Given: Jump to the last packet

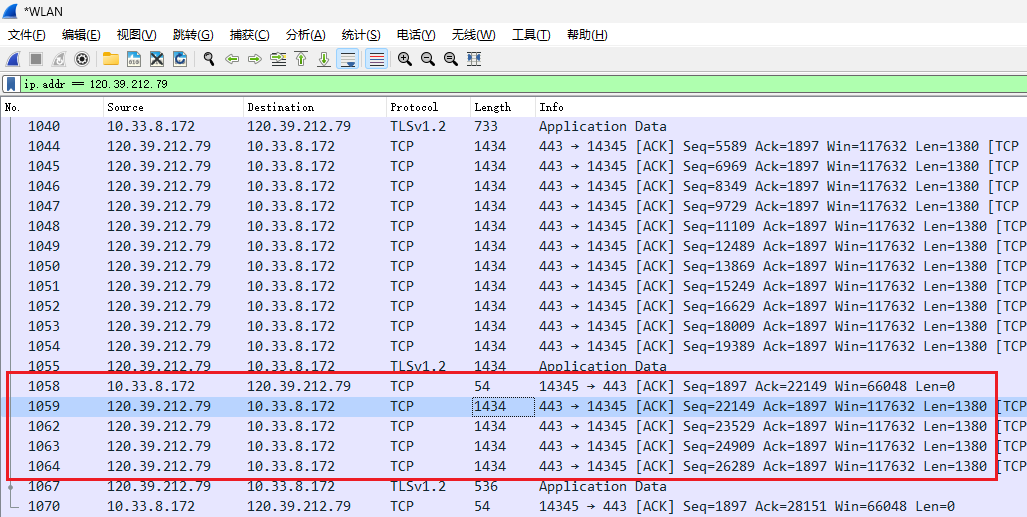Looking at the screenshot, I should pyautogui.click(x=324, y=59).
